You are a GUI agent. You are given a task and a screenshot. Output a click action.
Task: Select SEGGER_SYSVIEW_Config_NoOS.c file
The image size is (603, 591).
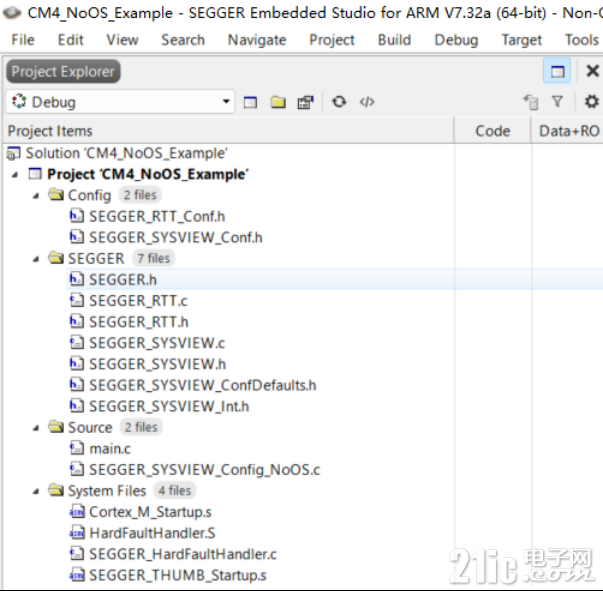point(205,470)
